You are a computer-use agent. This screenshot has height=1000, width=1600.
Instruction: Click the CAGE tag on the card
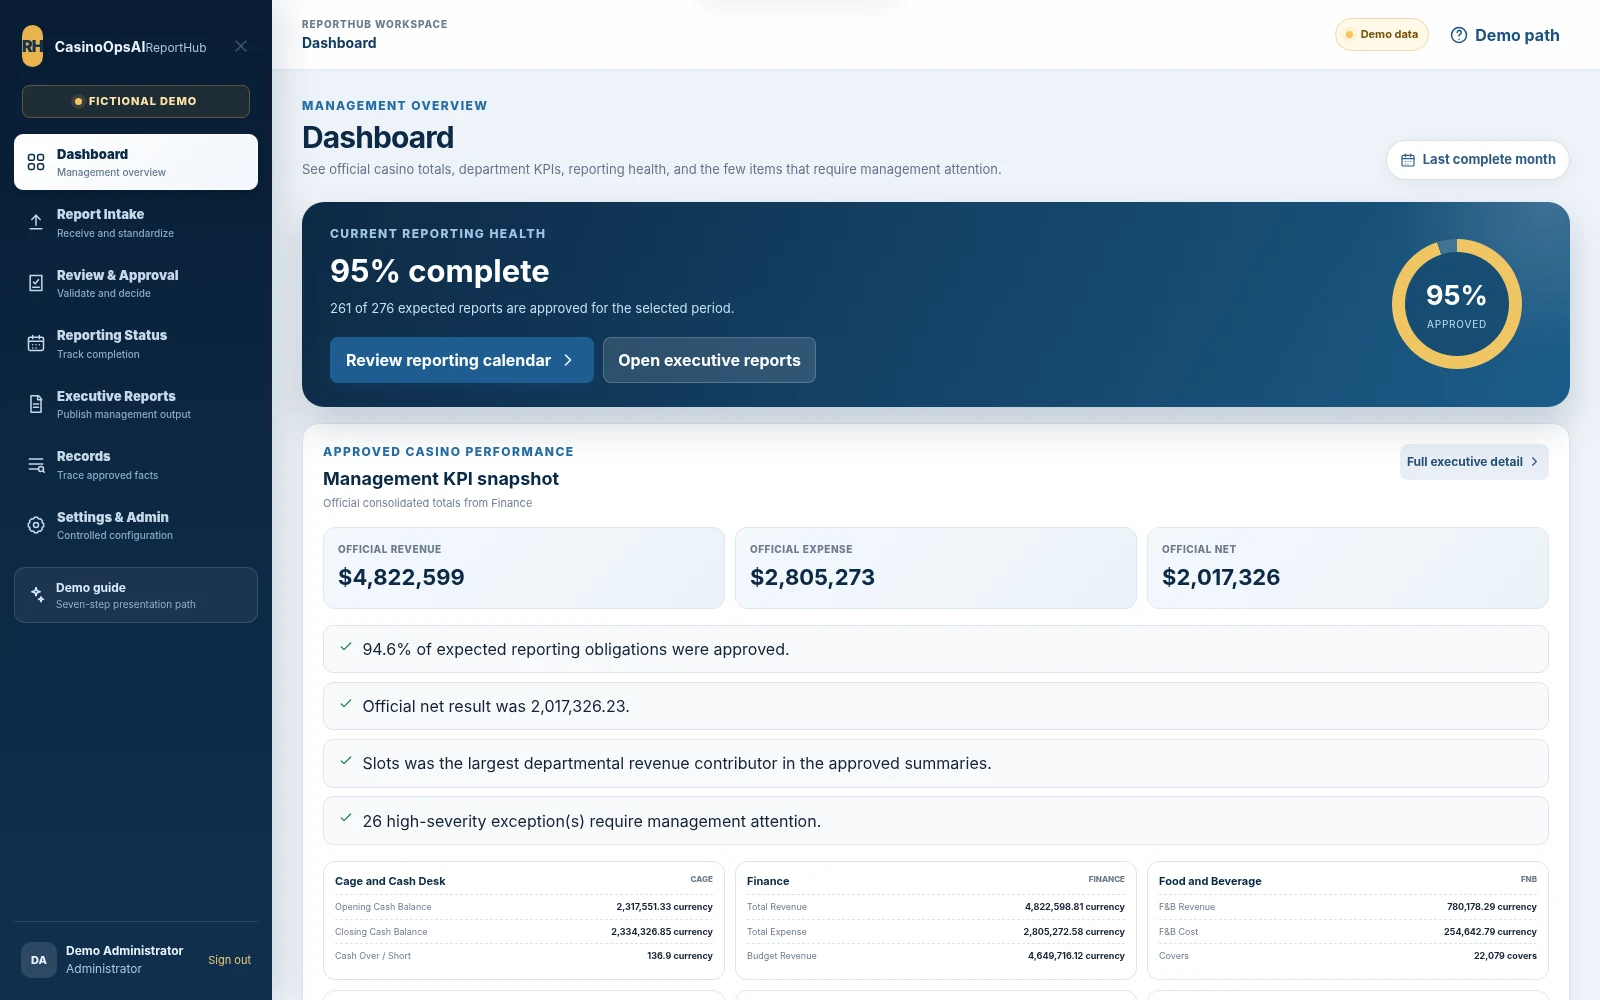coord(702,880)
